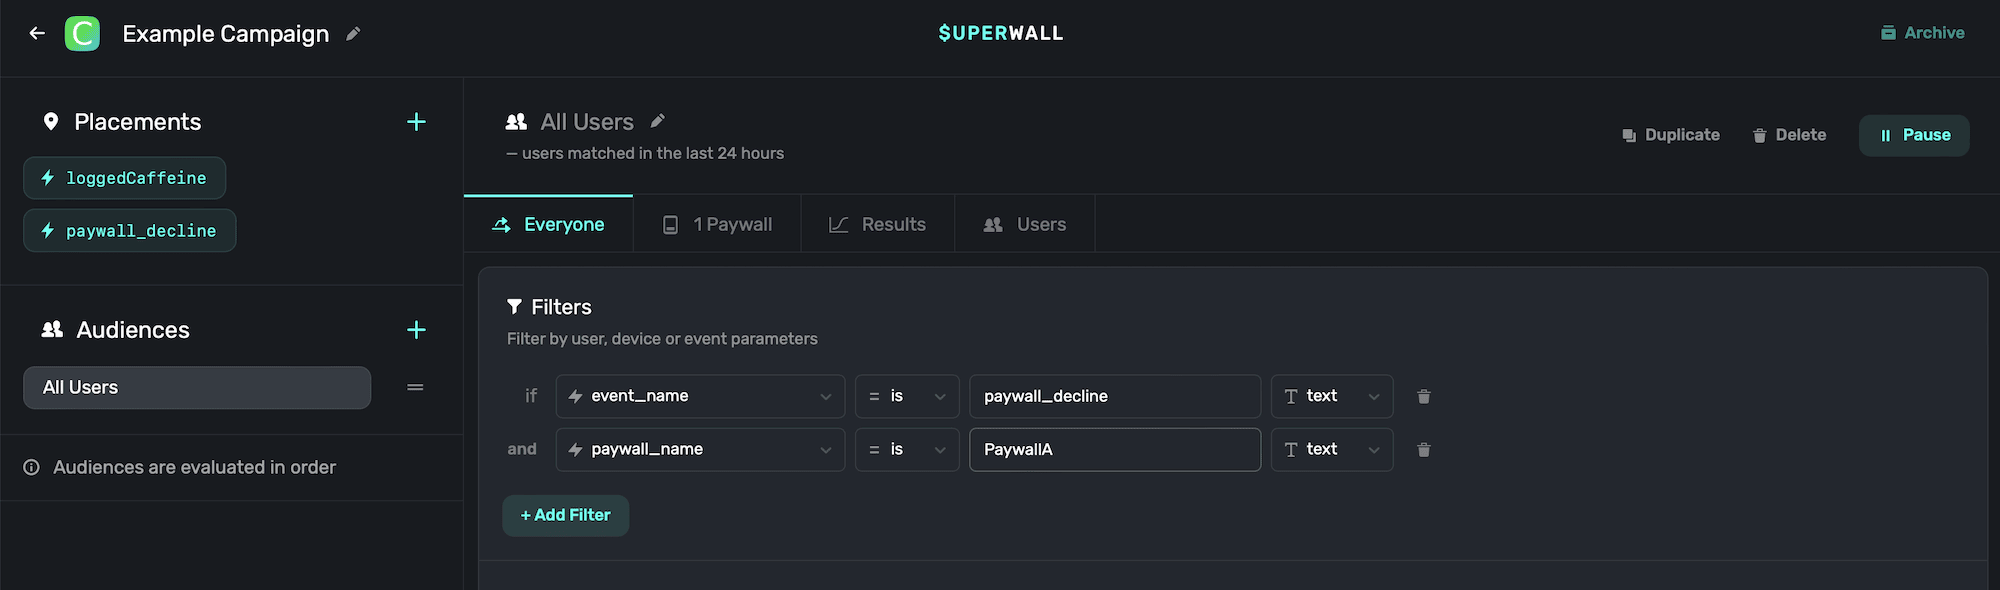Duplicate the All Users audience
Image resolution: width=2000 pixels, height=590 pixels.
coord(1671,135)
